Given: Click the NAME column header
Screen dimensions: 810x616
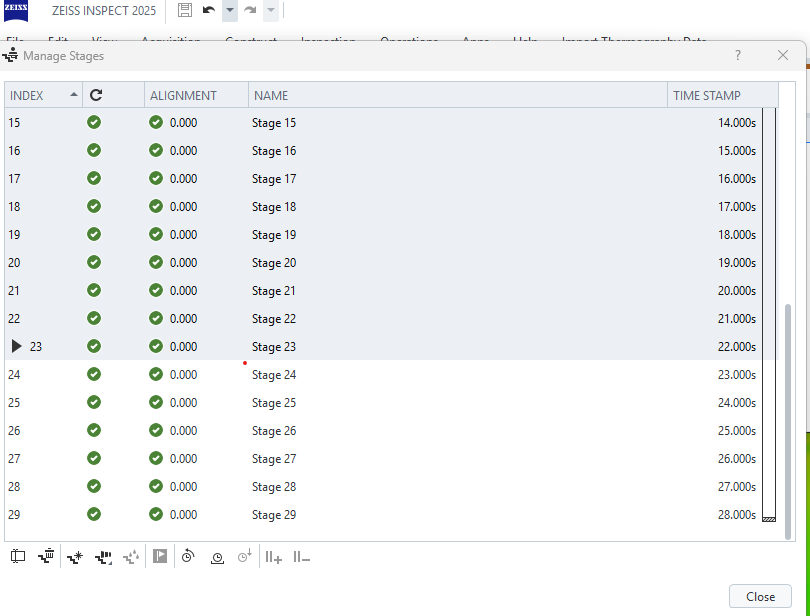Looking at the screenshot, I should point(270,95).
